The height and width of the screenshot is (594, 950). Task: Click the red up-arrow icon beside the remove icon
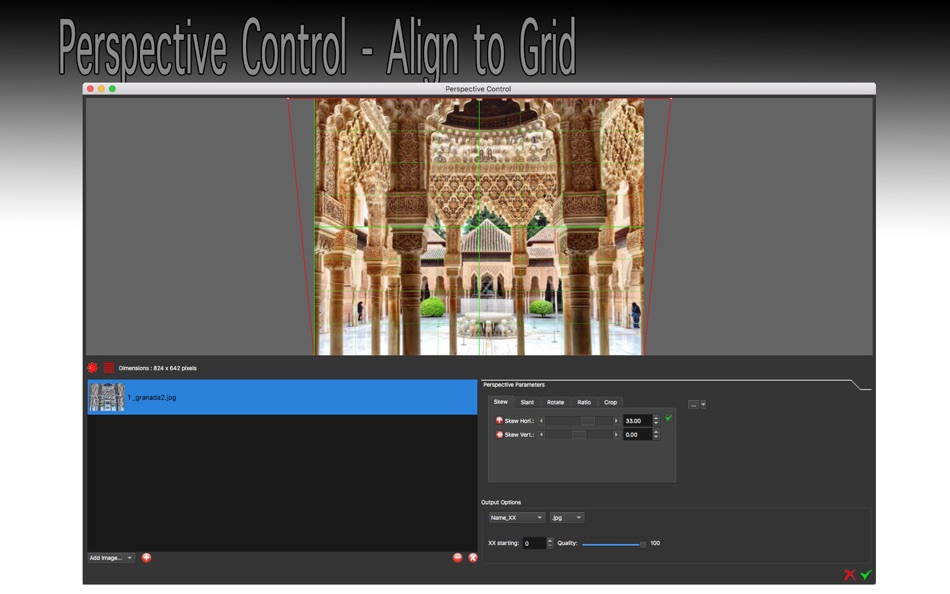click(472, 557)
